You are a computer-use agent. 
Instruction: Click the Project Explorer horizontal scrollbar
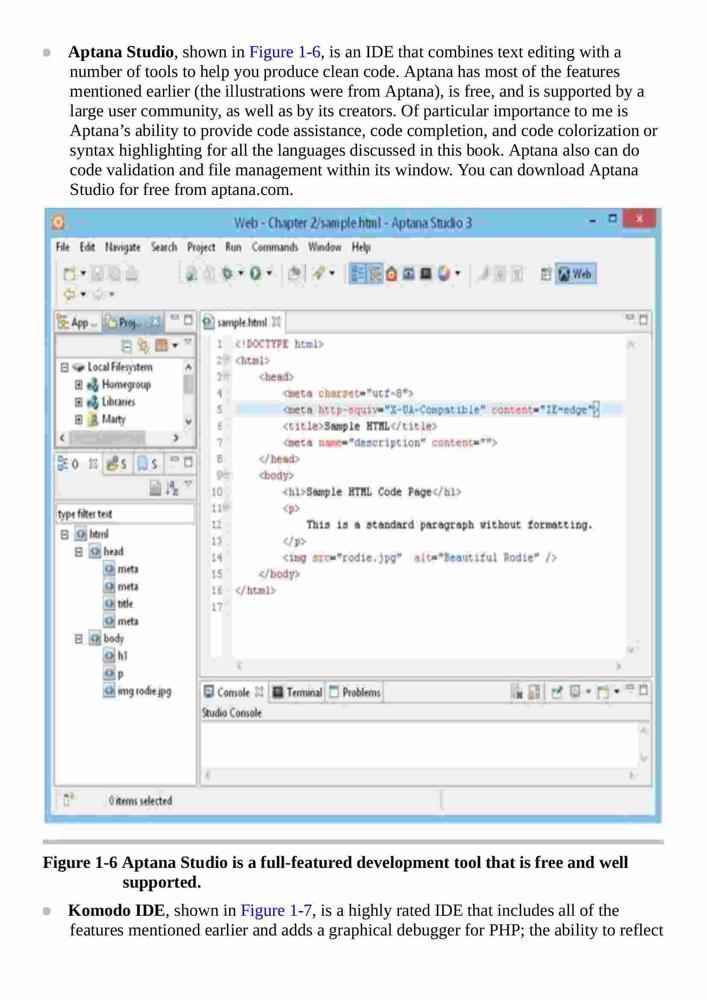pos(119,438)
